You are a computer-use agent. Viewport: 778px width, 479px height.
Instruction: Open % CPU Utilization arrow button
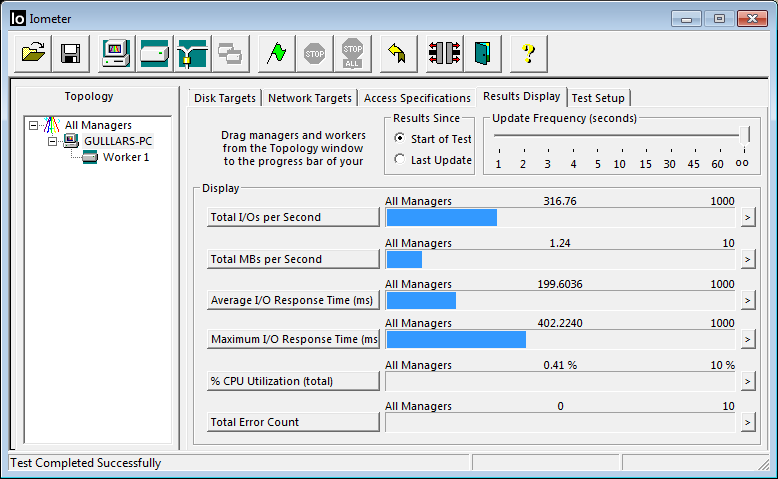pos(748,382)
